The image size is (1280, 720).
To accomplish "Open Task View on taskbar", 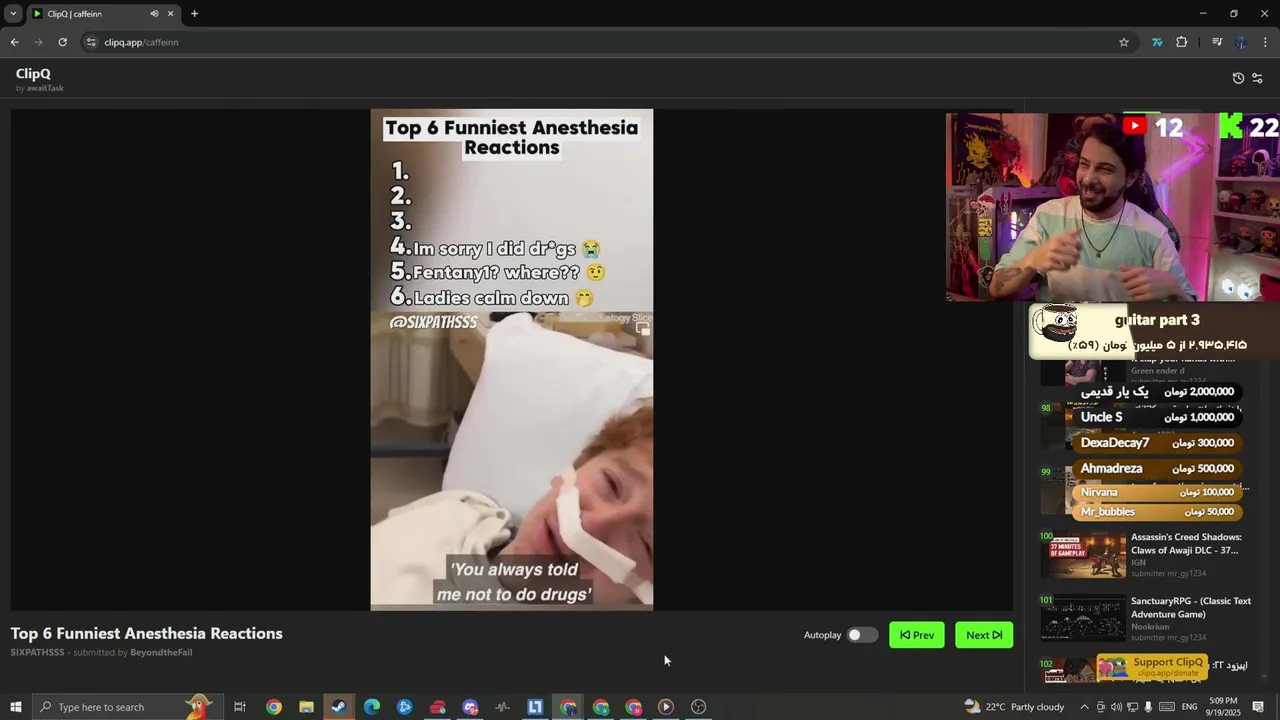I will (240, 707).
